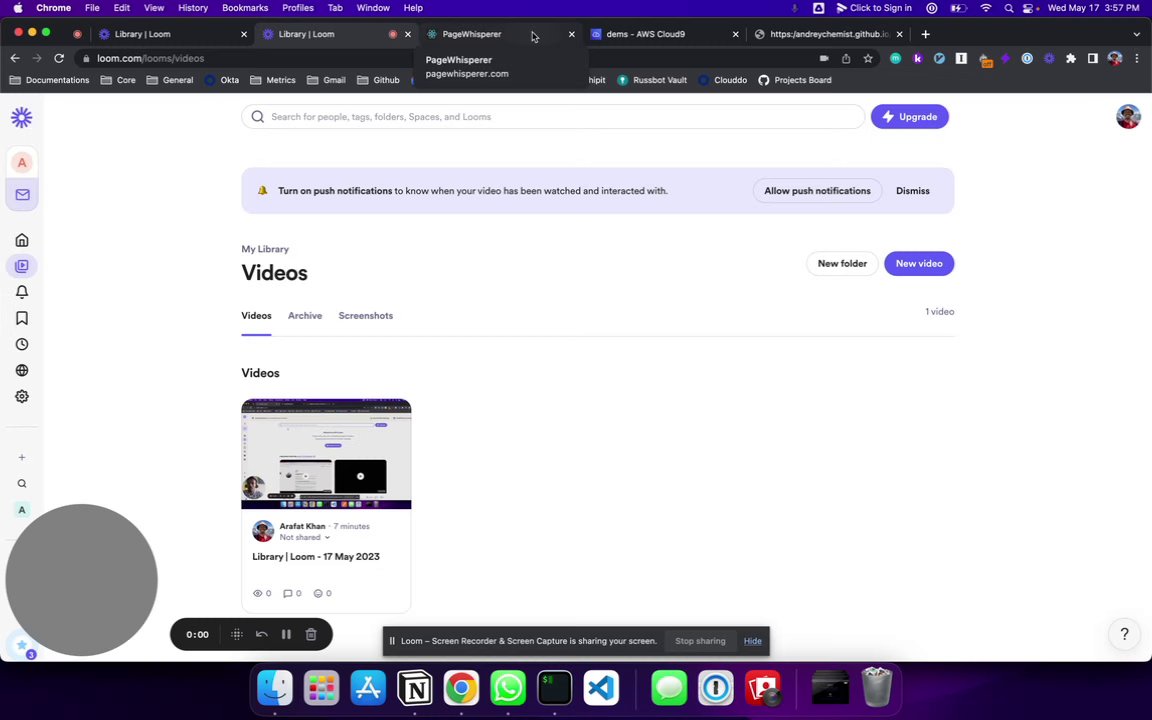
Task: Hide the screen sharing notification bar
Action: pyautogui.click(x=752, y=641)
